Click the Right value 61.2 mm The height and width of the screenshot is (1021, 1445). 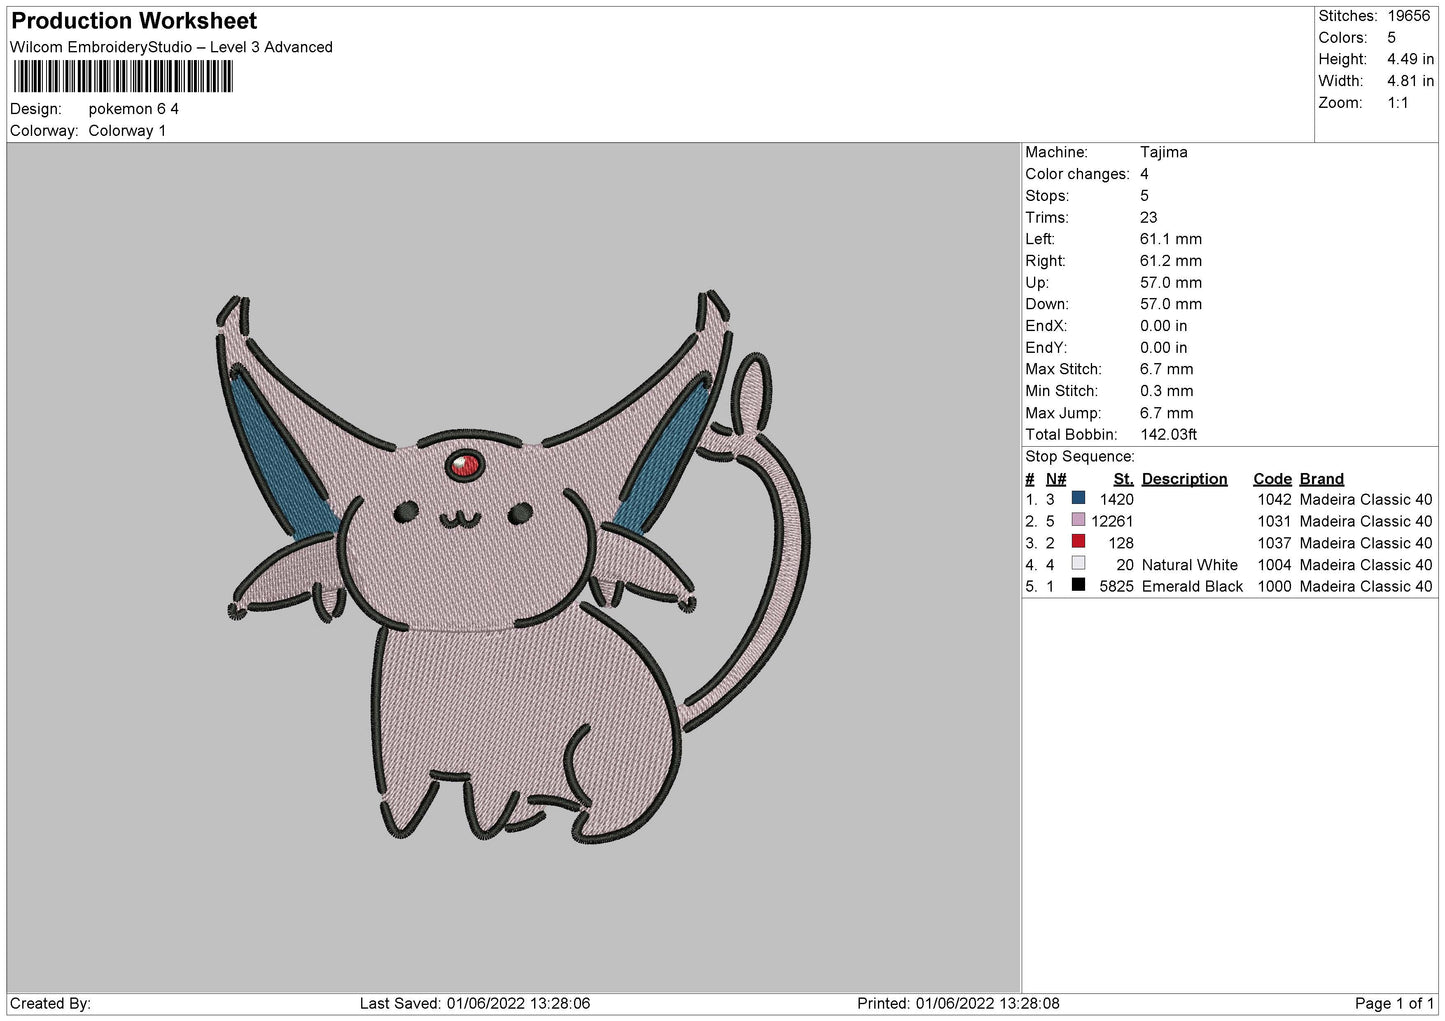tap(1171, 261)
